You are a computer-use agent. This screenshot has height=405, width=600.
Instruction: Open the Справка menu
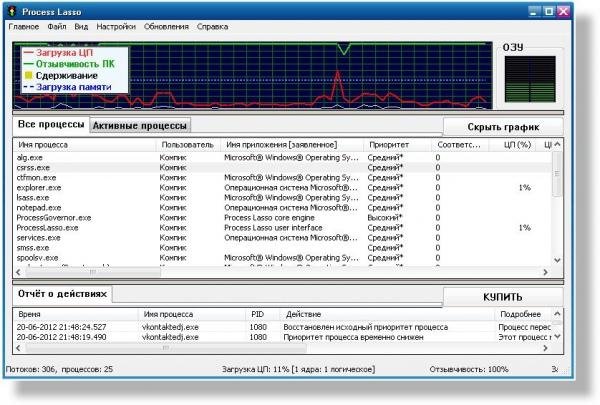pos(212,27)
